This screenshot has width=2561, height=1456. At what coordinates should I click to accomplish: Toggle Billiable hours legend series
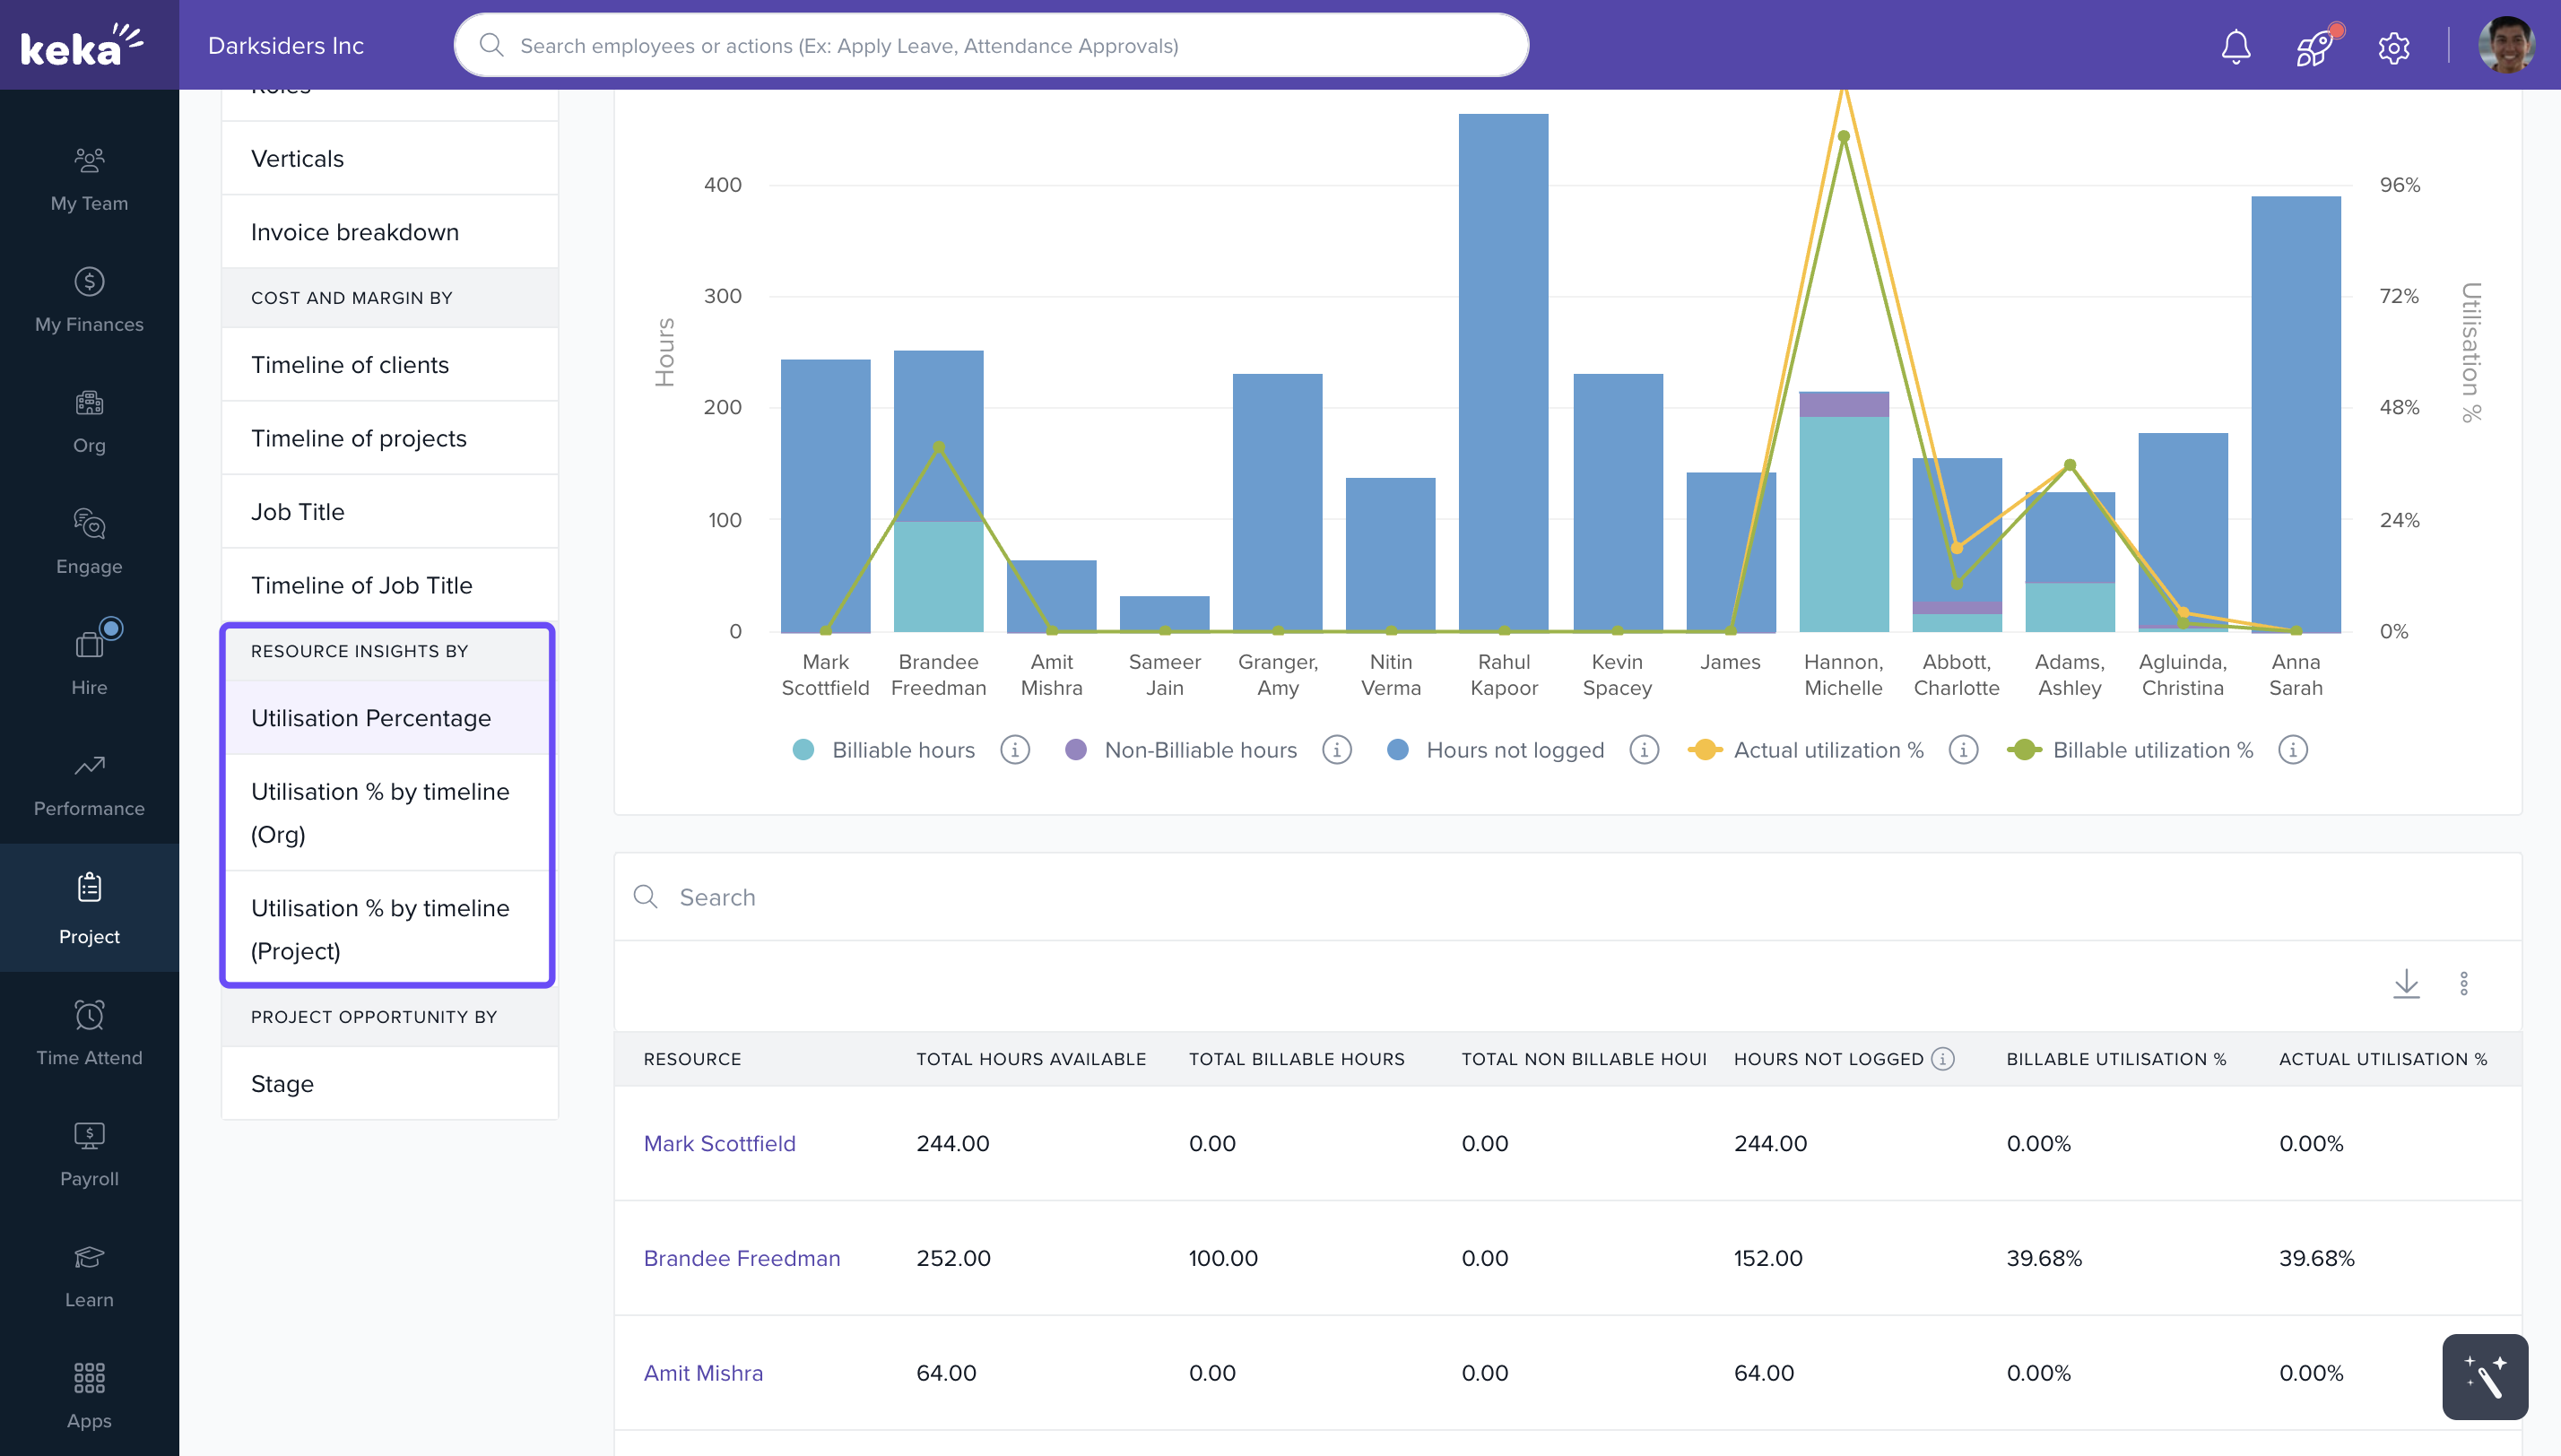[884, 750]
